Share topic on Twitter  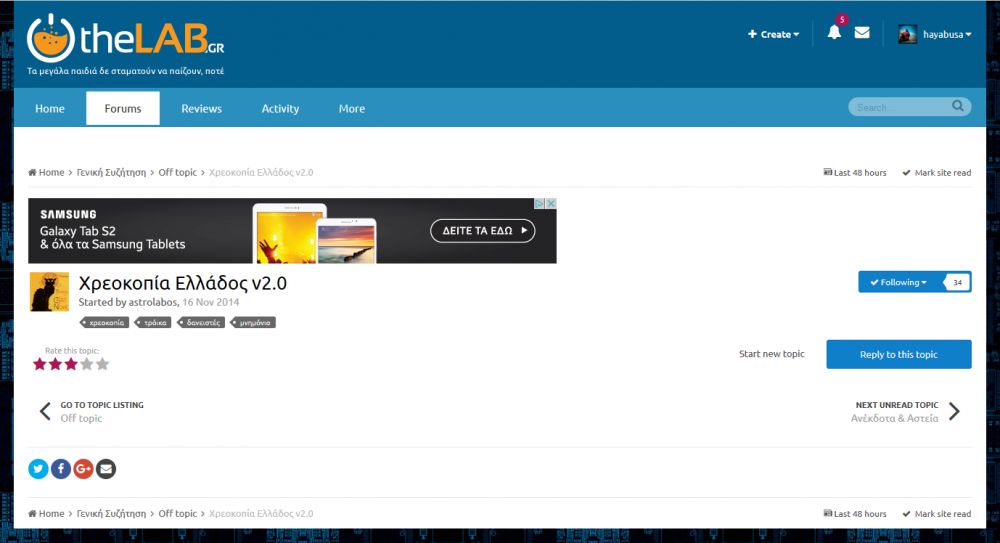pos(38,469)
